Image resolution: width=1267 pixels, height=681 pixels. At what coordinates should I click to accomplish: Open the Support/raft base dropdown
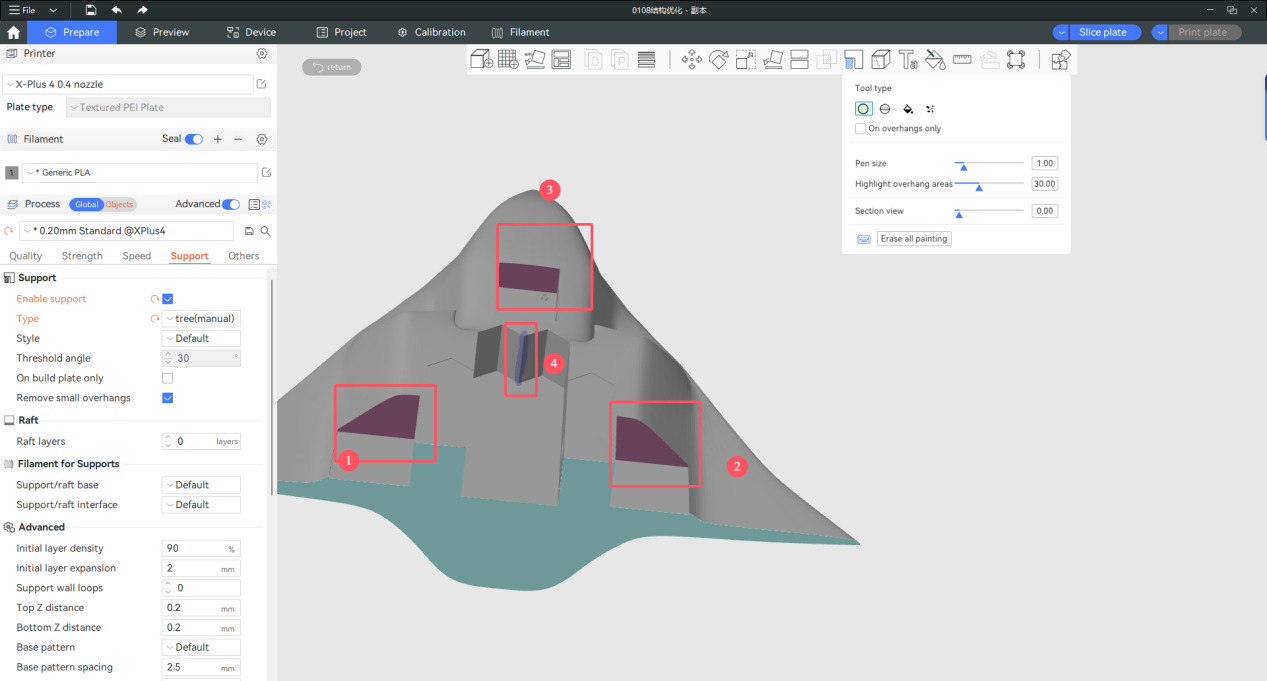click(x=200, y=484)
